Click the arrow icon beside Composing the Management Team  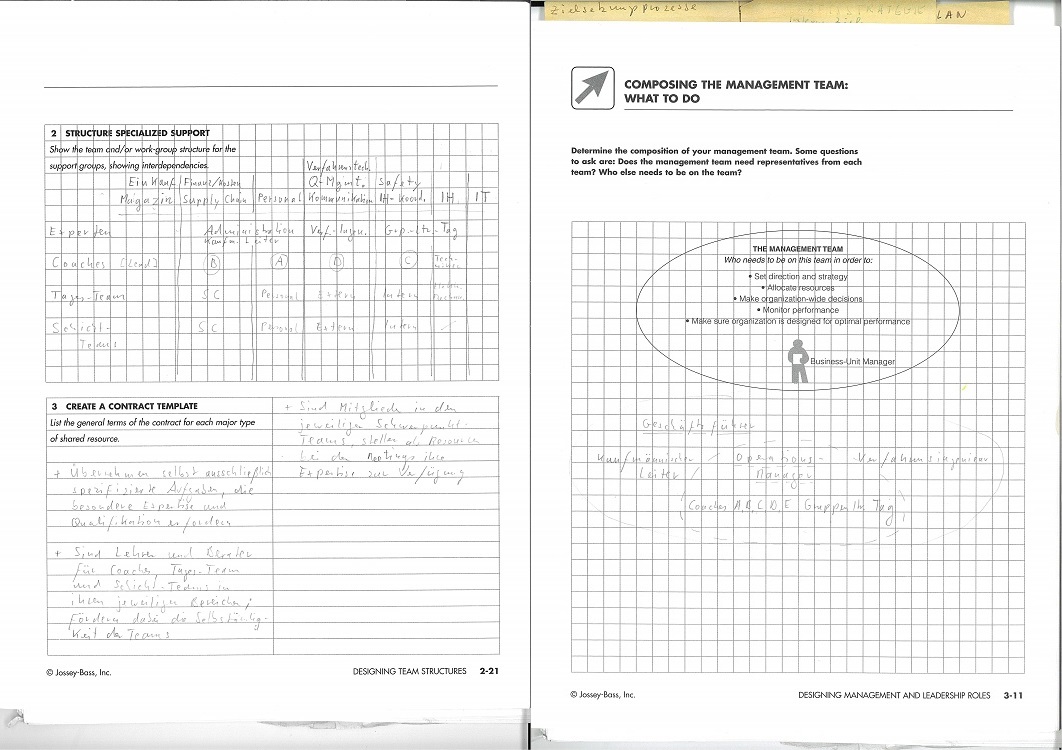pos(593,88)
